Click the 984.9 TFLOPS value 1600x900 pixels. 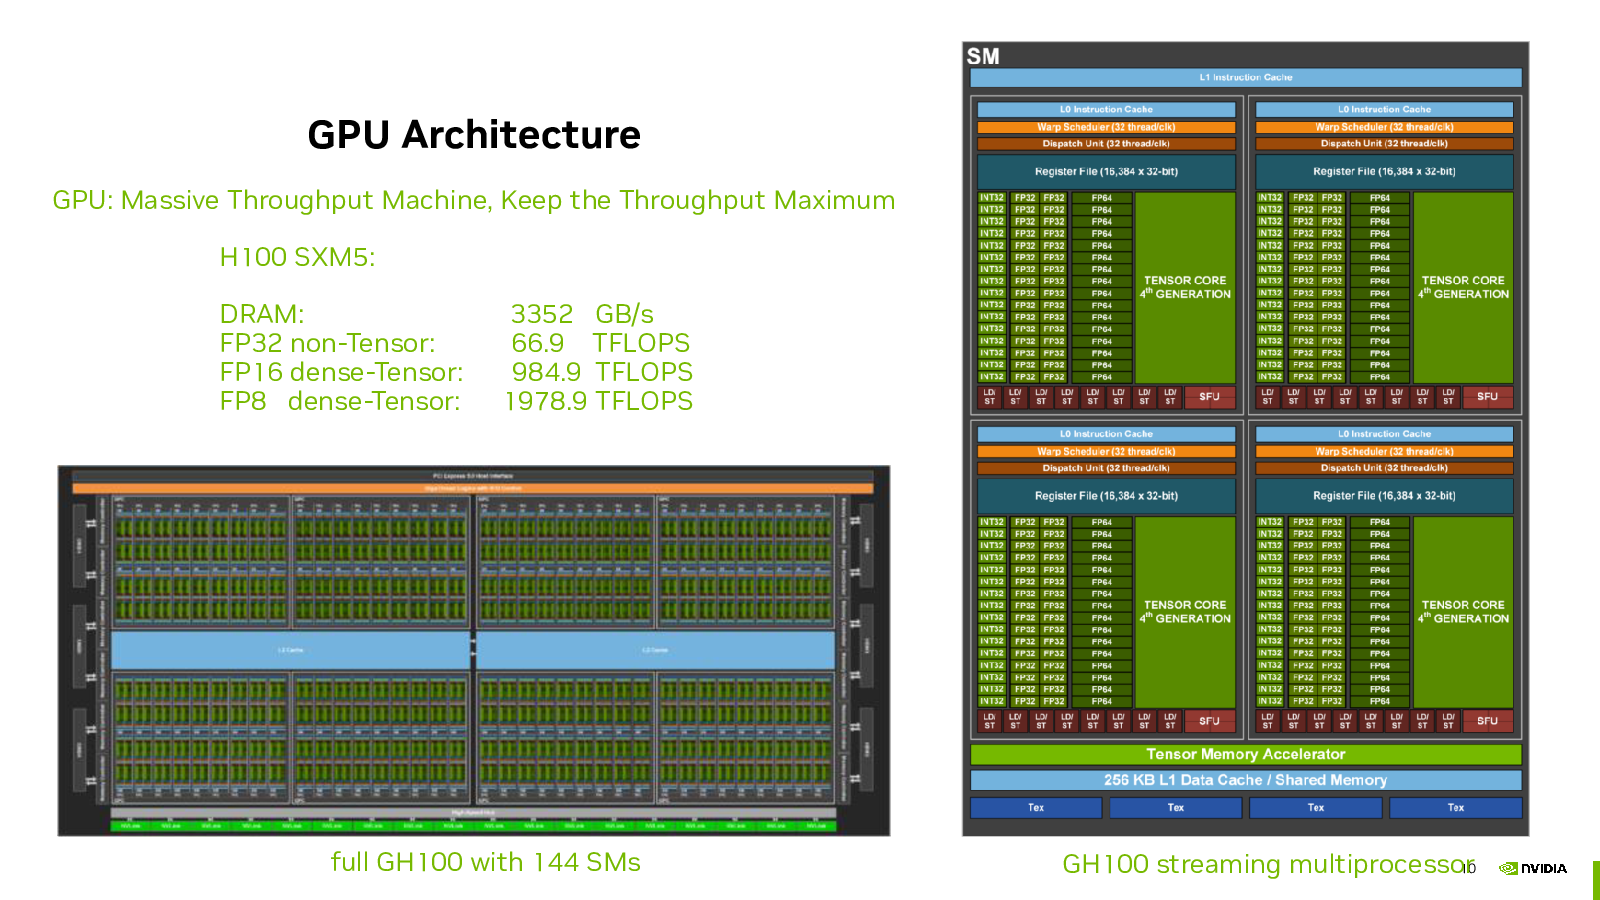602,372
